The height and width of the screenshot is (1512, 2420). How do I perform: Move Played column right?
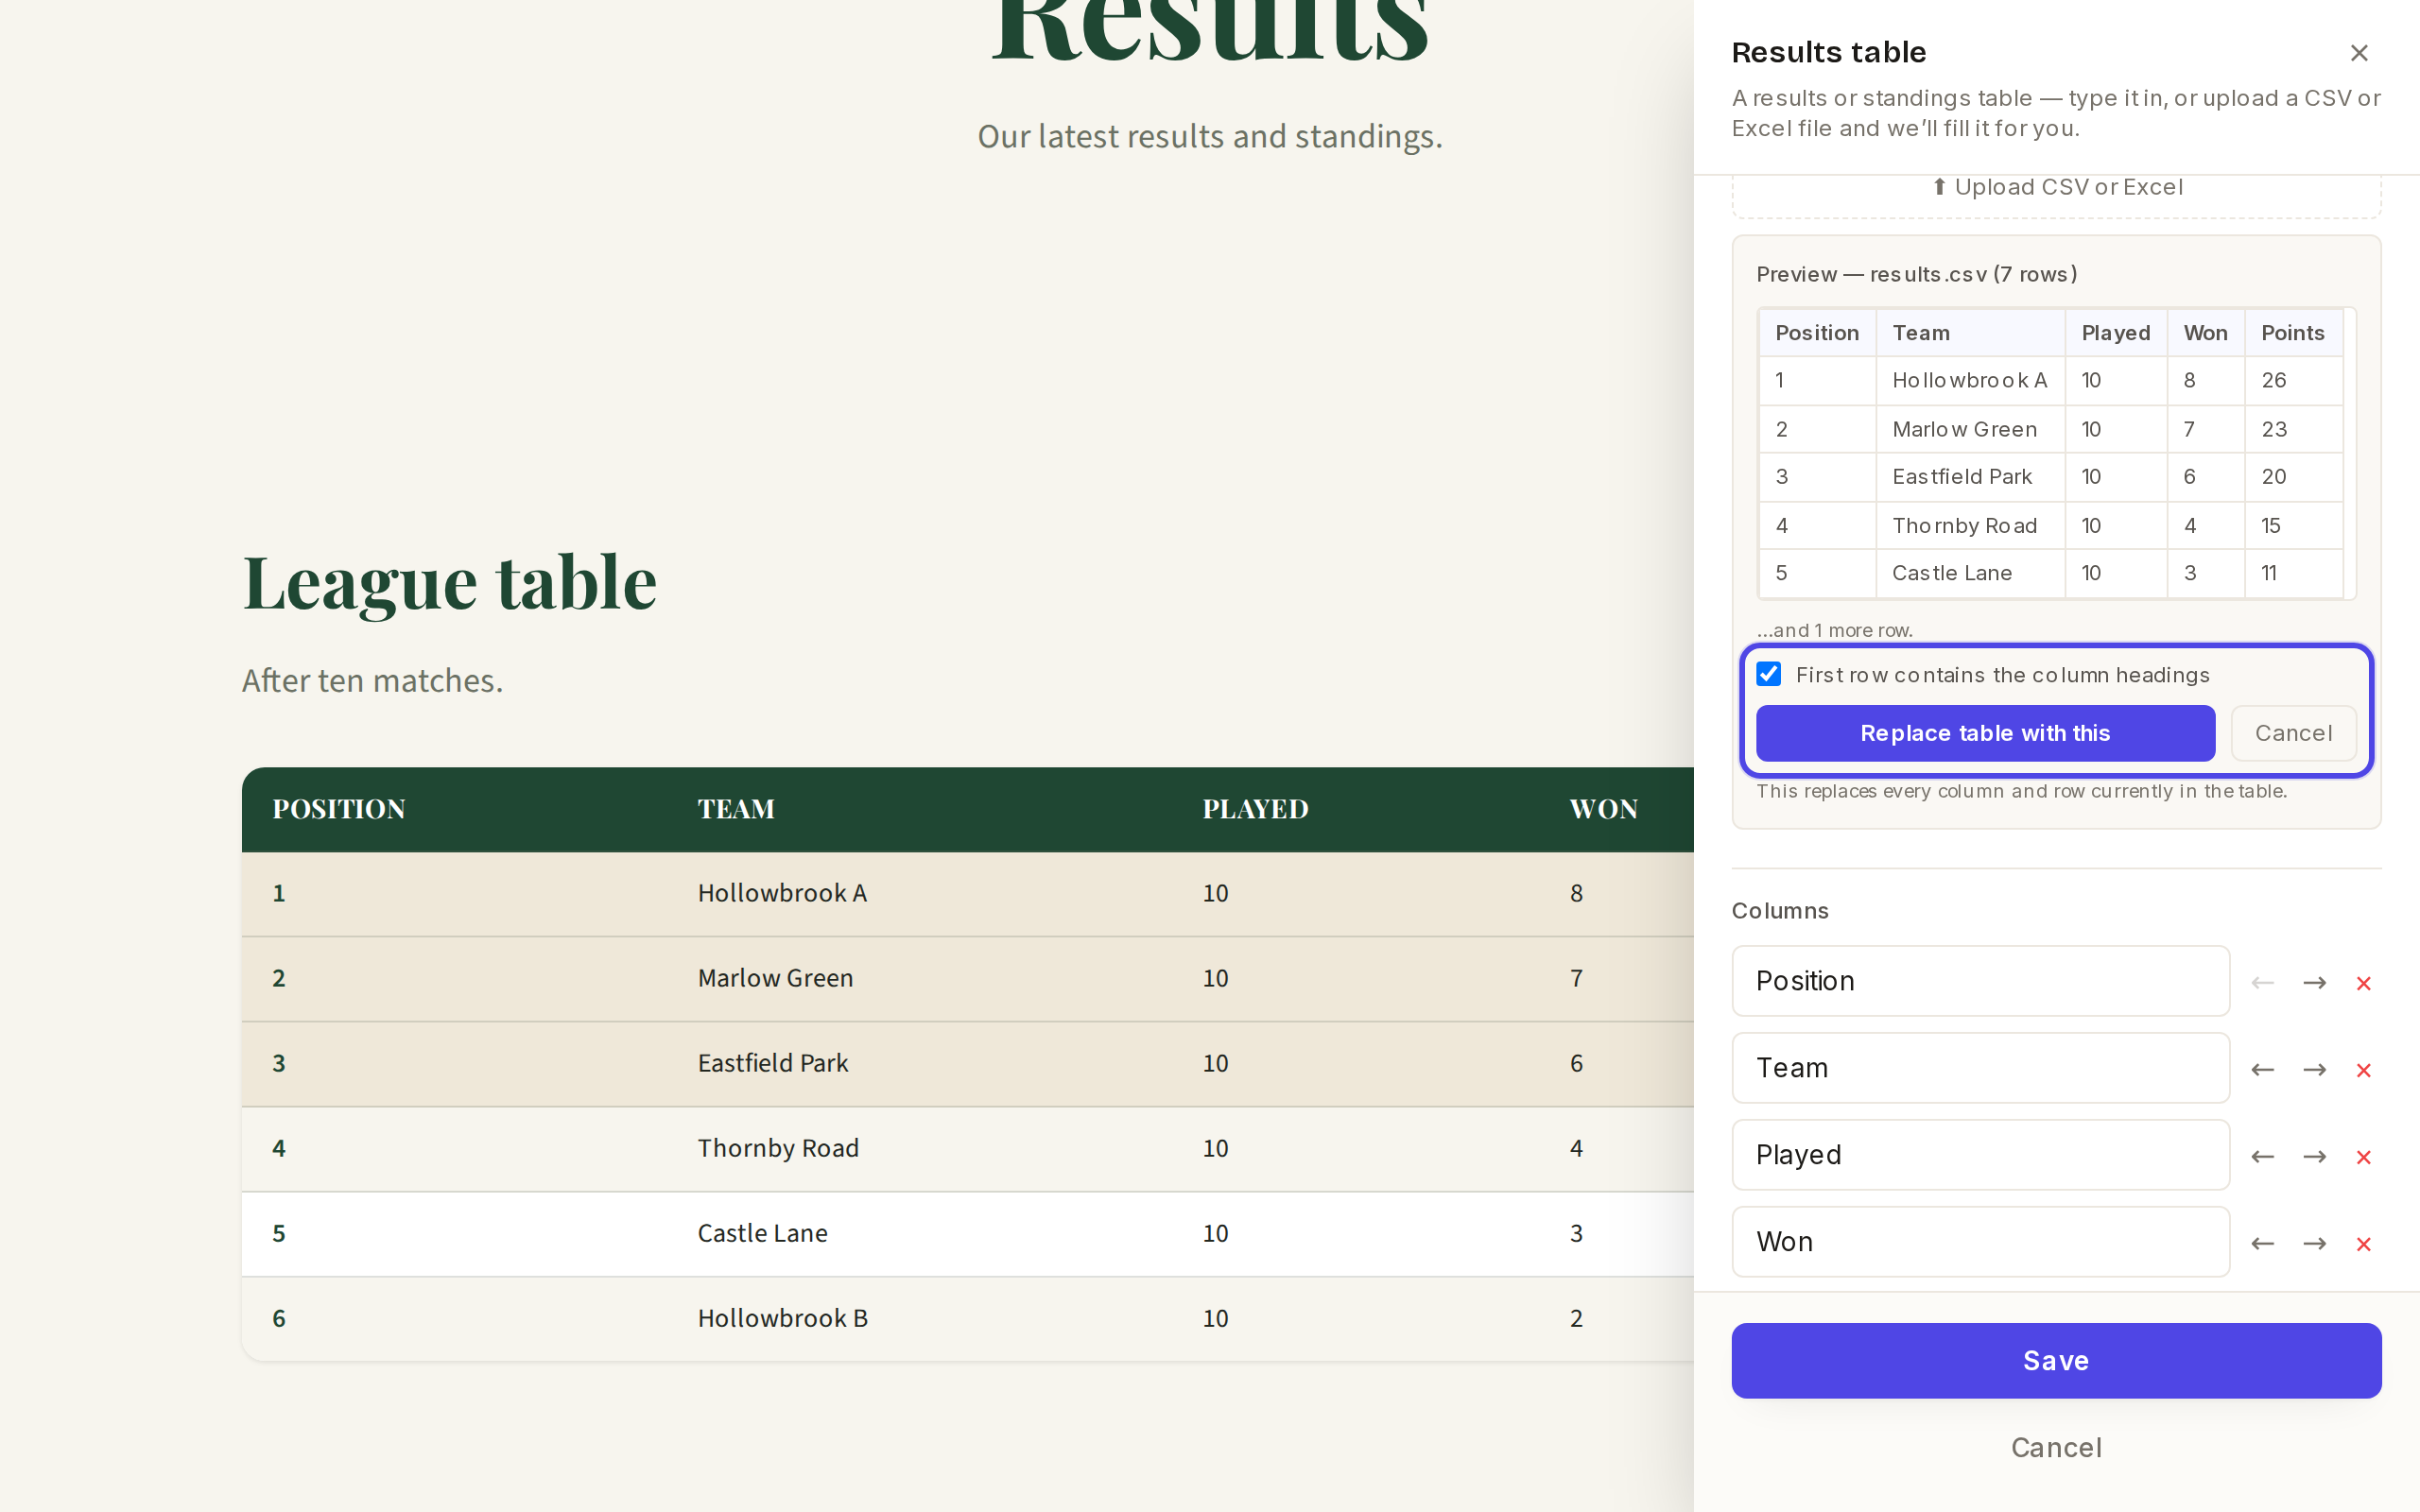point(2314,1157)
